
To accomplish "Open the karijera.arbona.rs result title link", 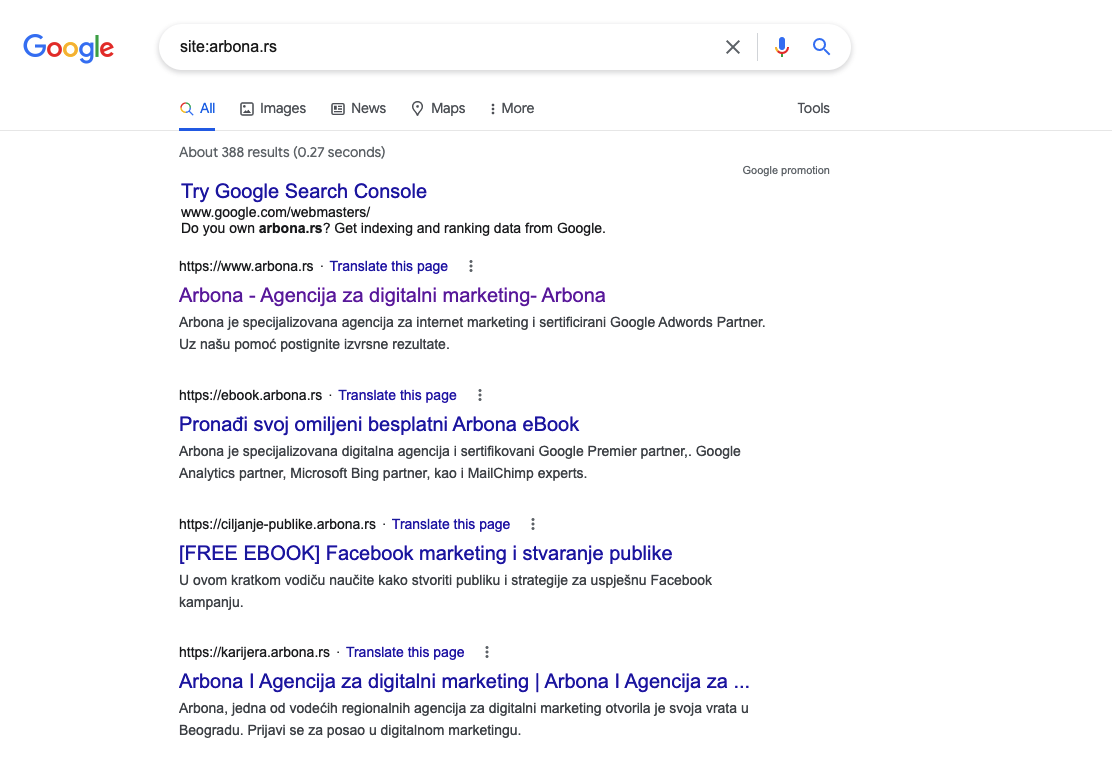I will 464,681.
